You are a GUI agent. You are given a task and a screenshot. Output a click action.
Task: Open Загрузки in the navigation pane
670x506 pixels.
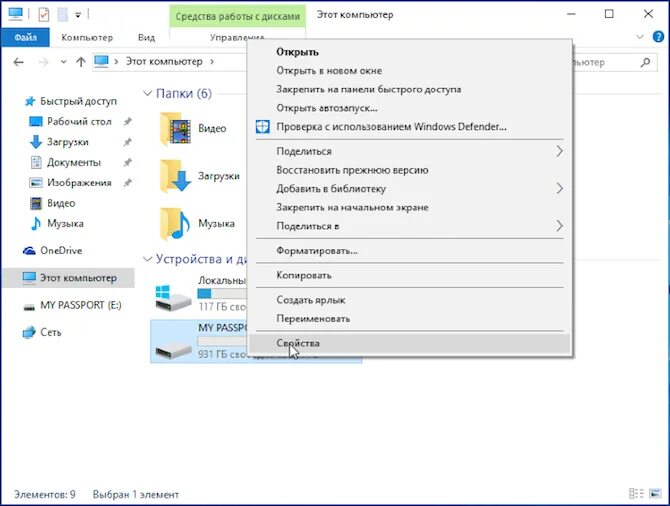click(x=59, y=142)
